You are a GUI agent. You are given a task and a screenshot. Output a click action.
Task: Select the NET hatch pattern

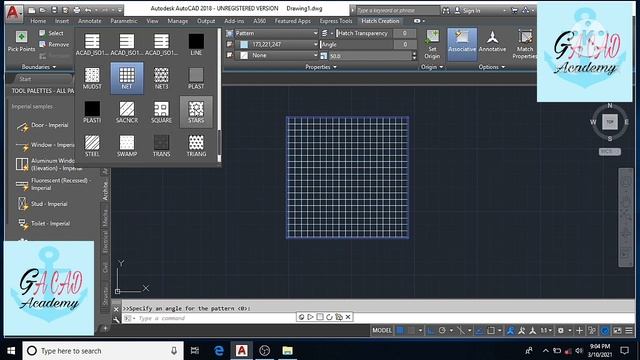click(127, 78)
